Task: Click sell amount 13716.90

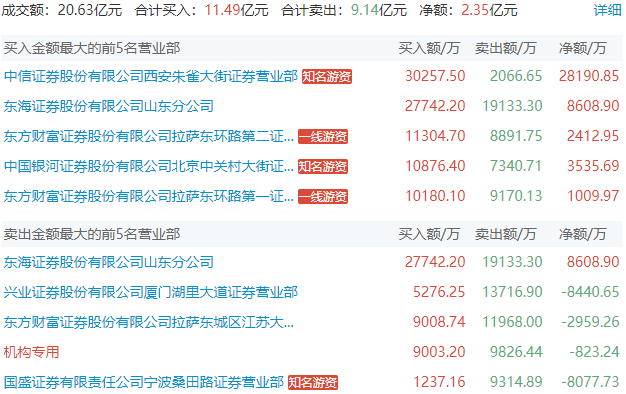Action: click(x=512, y=292)
